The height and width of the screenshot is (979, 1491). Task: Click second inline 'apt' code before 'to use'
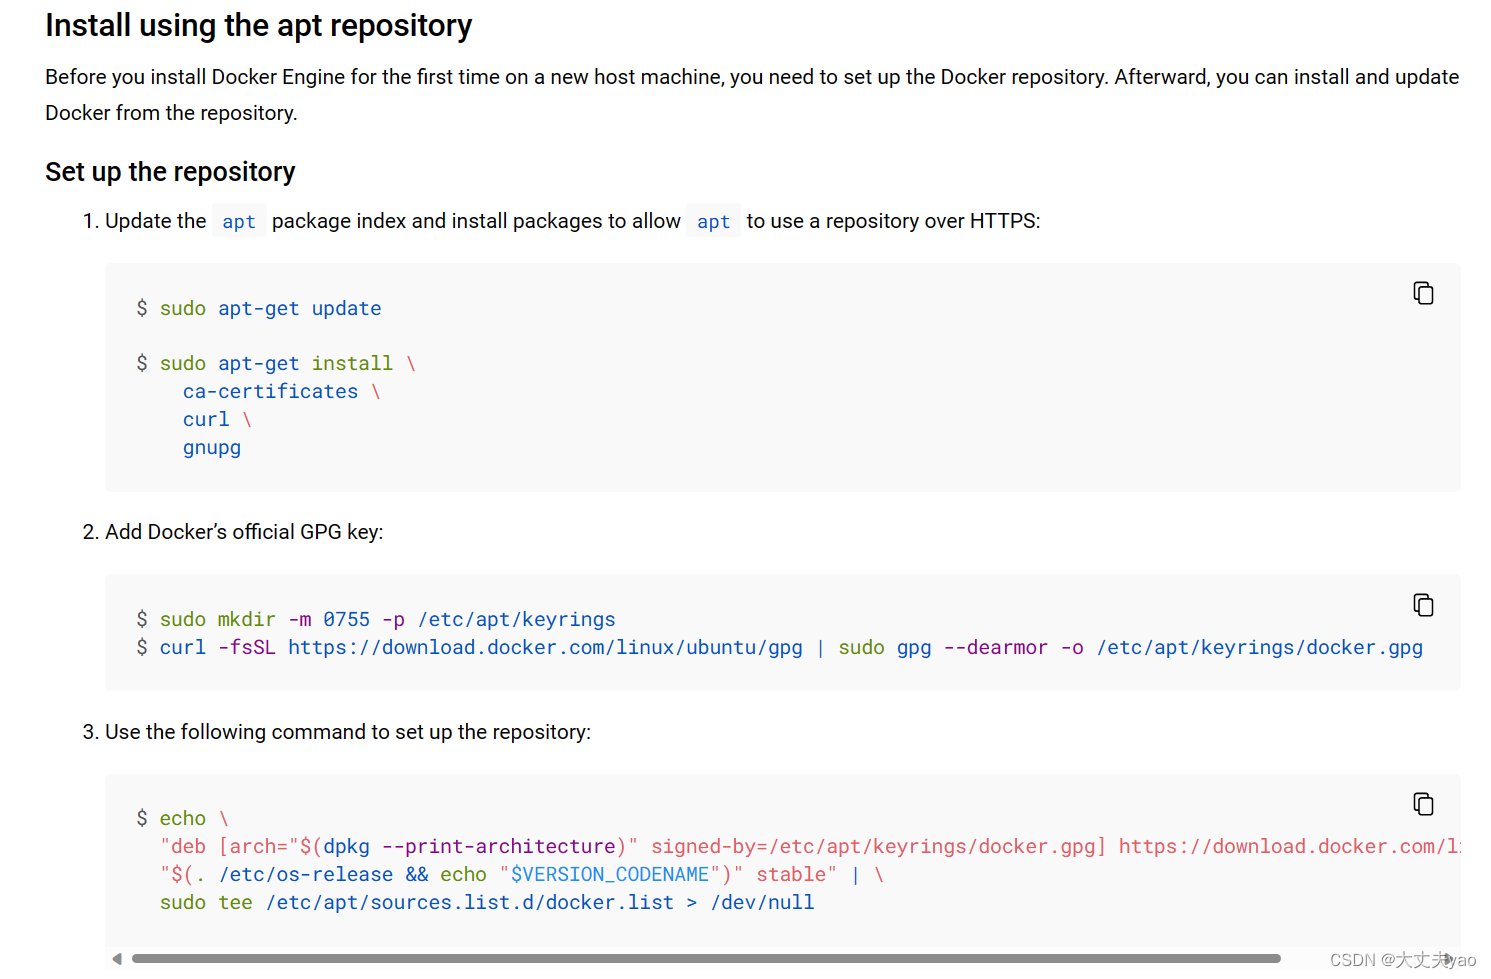pyautogui.click(x=713, y=221)
